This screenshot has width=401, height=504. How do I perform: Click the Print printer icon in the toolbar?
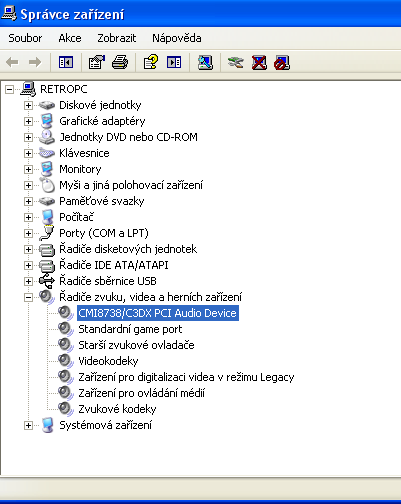click(x=120, y=62)
